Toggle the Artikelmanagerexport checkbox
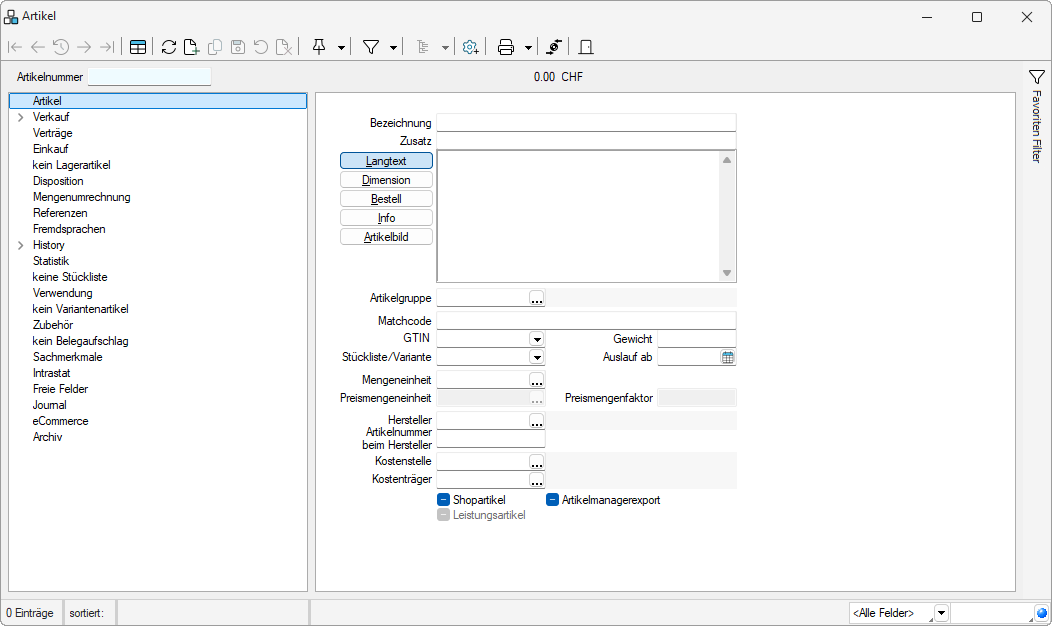Image resolution: width=1052 pixels, height=626 pixels. pos(552,500)
